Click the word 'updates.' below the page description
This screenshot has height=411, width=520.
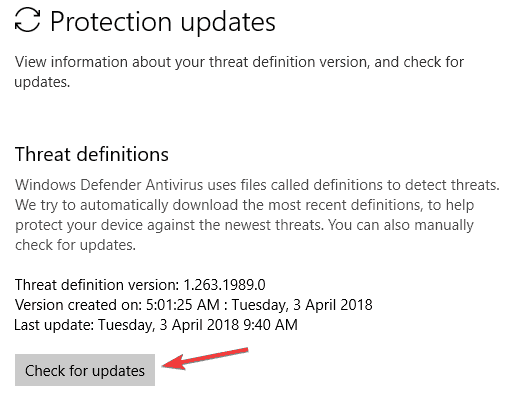42,82
